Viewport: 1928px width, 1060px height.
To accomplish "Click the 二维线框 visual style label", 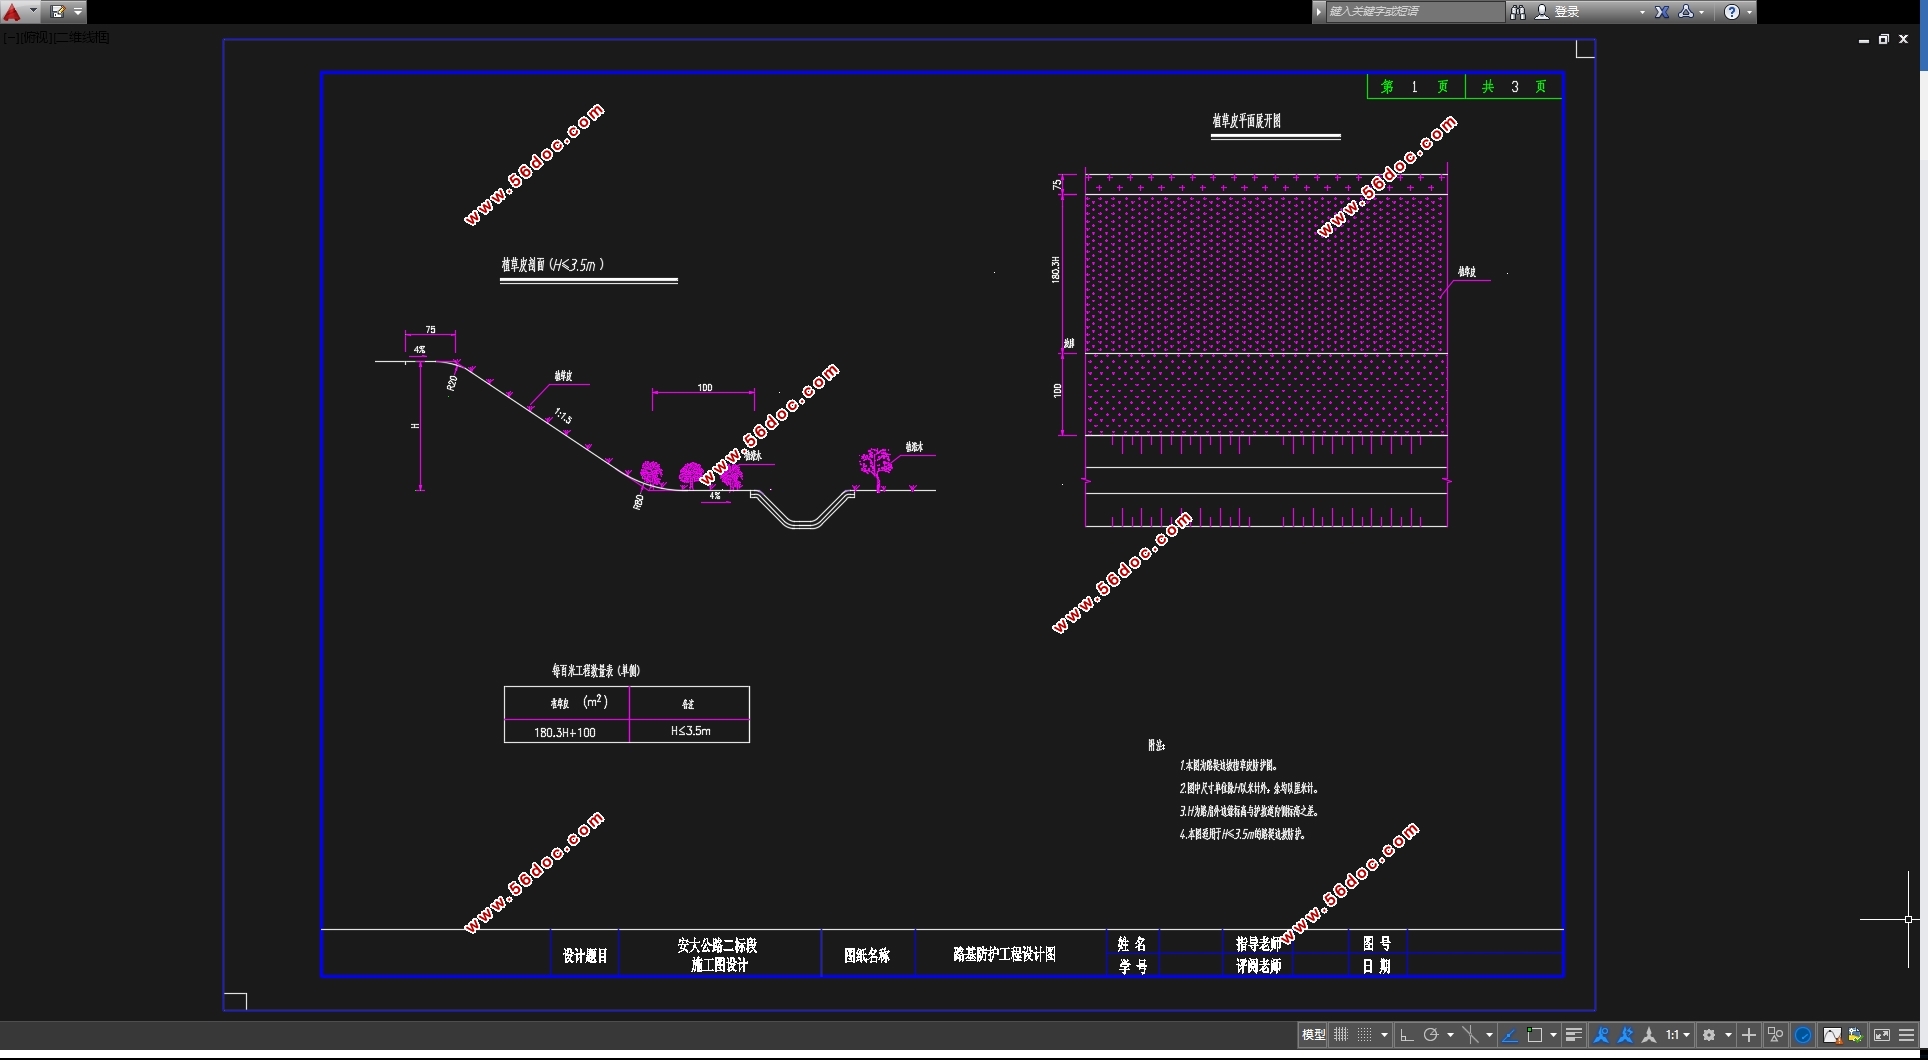I will click(x=82, y=38).
